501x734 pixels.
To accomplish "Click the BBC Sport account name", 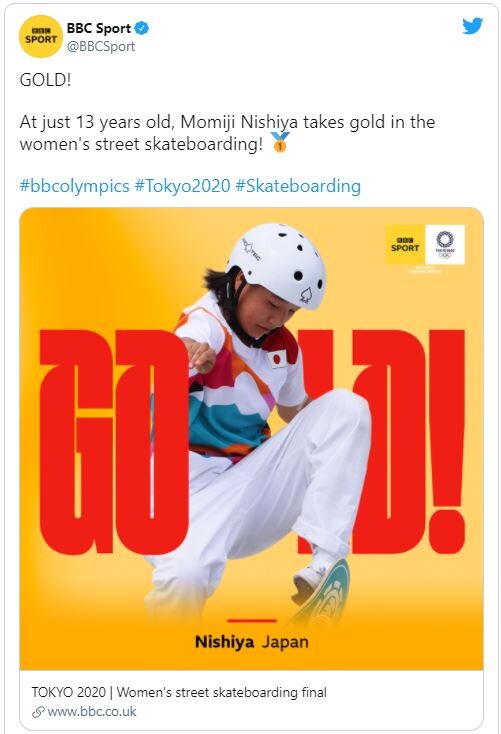I will pyautogui.click(x=99, y=28).
